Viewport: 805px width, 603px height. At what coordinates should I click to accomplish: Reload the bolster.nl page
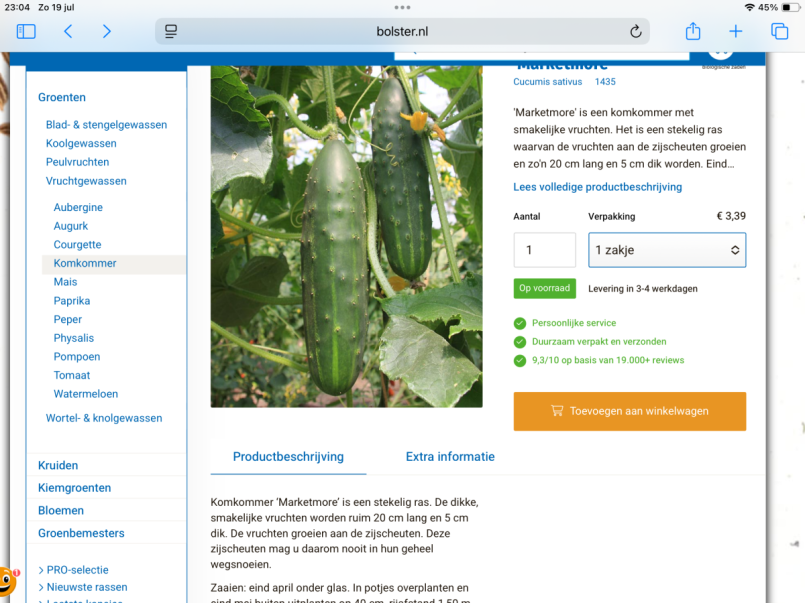click(636, 31)
